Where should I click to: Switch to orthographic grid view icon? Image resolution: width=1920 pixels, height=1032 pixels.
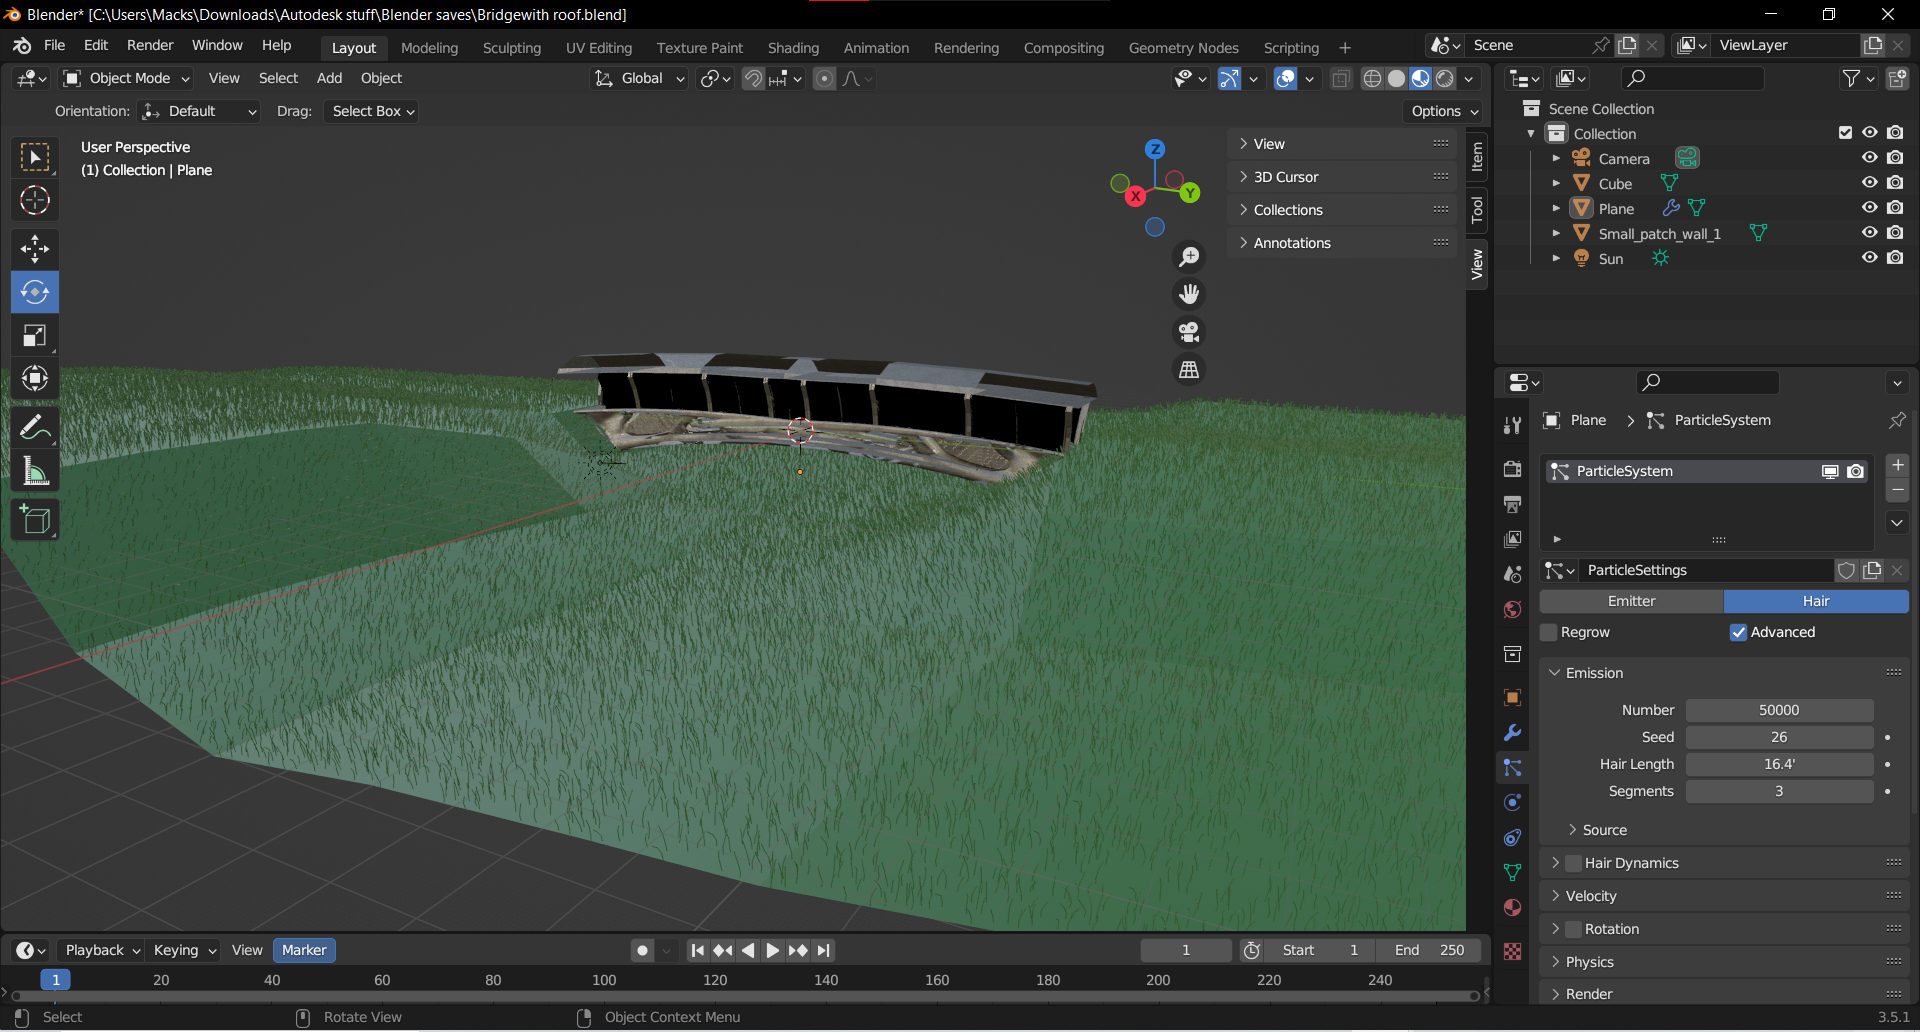coord(1189,370)
